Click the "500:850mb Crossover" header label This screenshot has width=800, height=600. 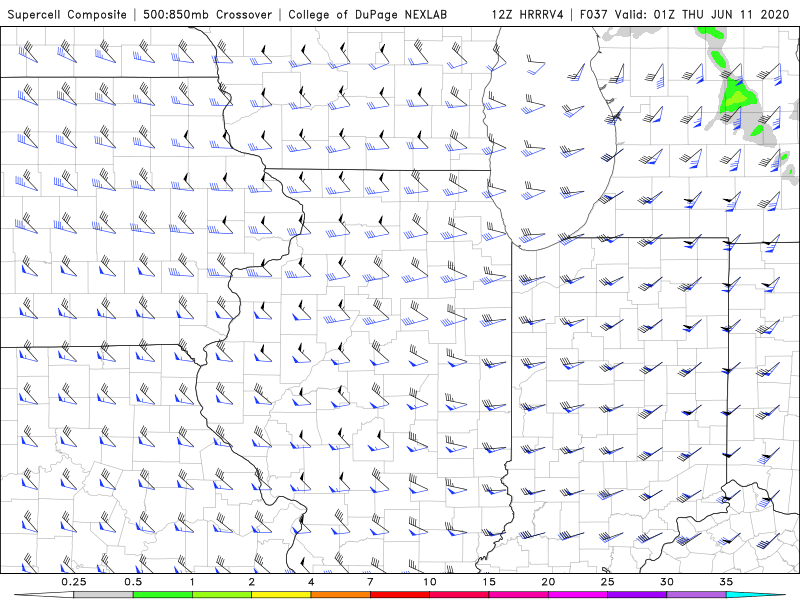coord(207,14)
